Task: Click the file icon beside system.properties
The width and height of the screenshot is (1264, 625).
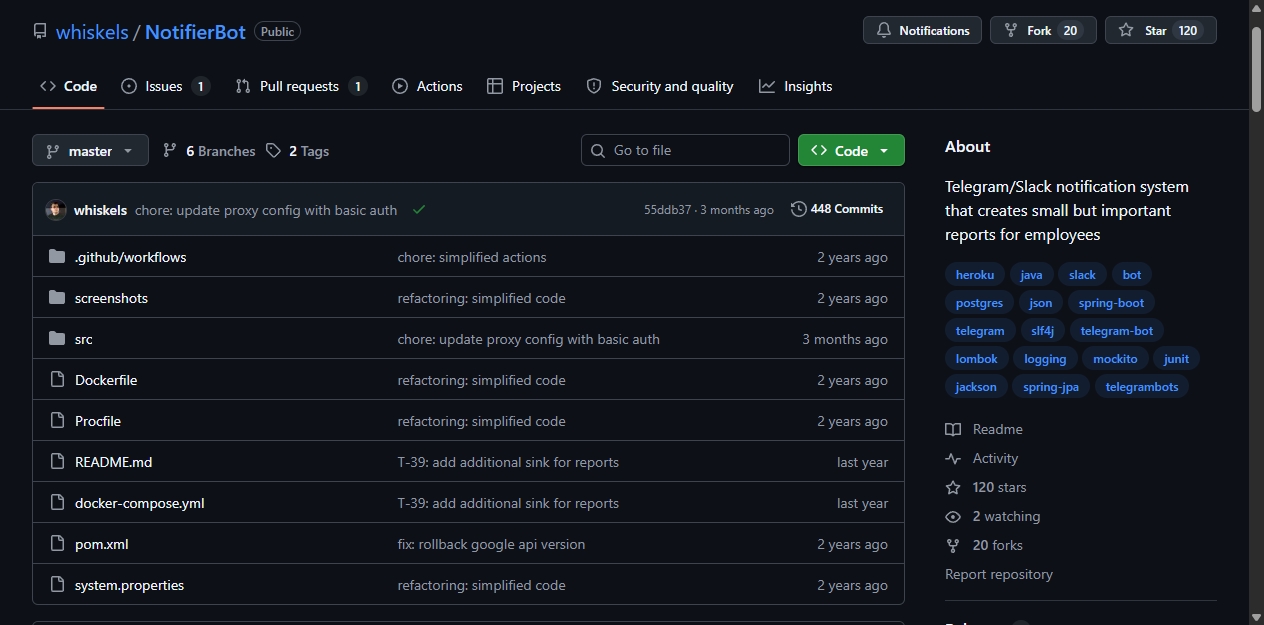Action: tap(57, 585)
